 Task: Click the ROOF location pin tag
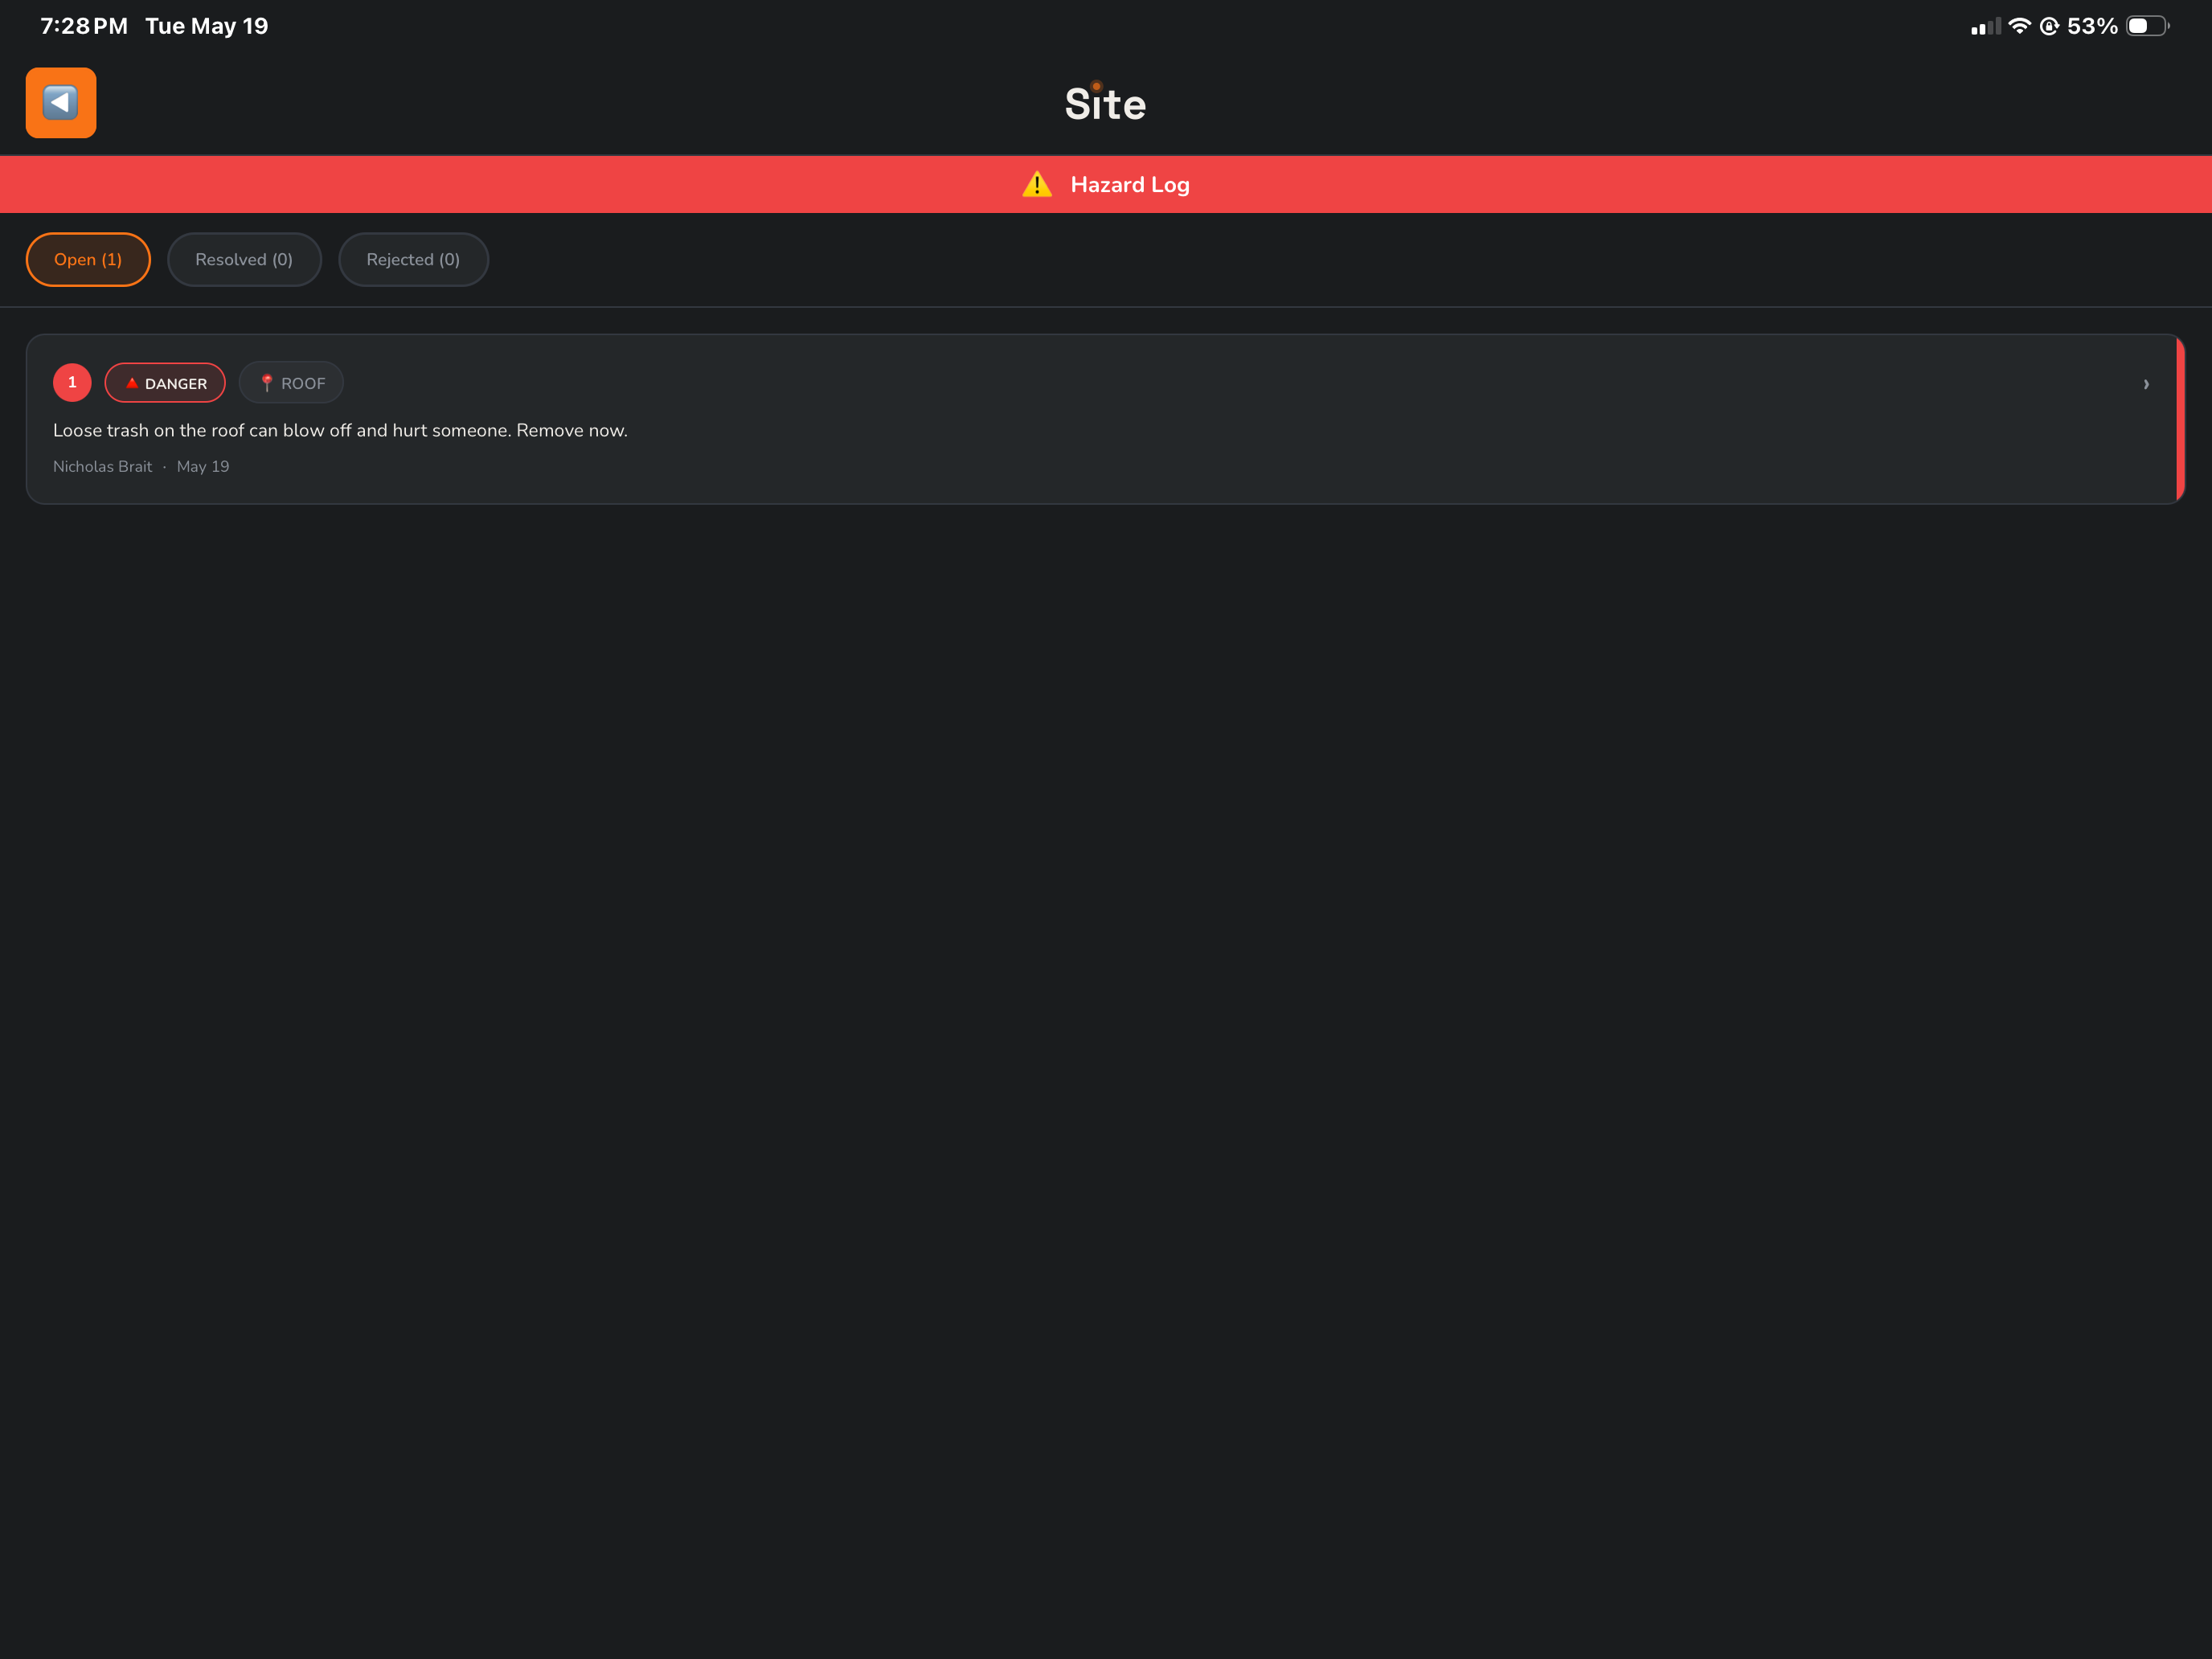(x=291, y=383)
